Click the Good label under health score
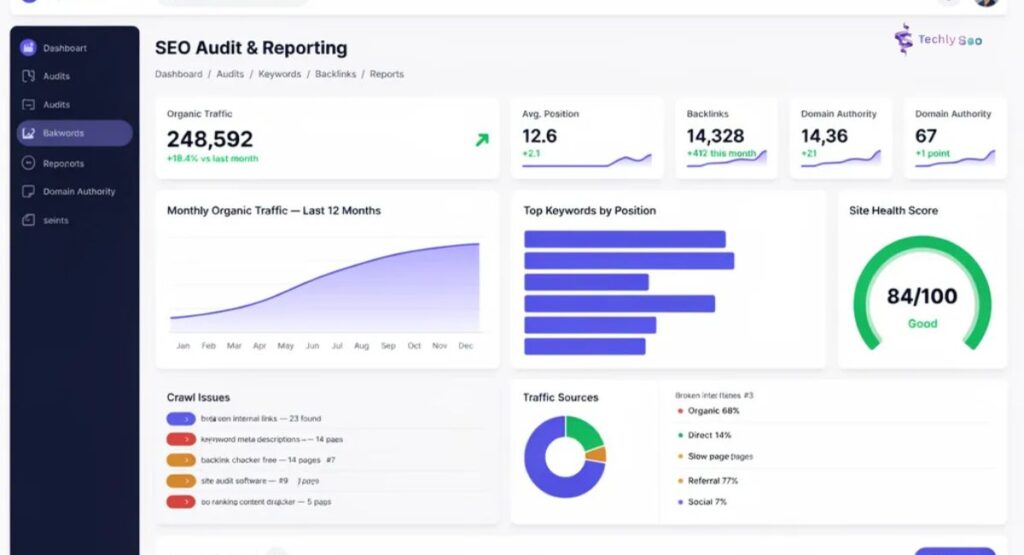Screen dimensions: 1024x555 pyautogui.click(x=922, y=324)
